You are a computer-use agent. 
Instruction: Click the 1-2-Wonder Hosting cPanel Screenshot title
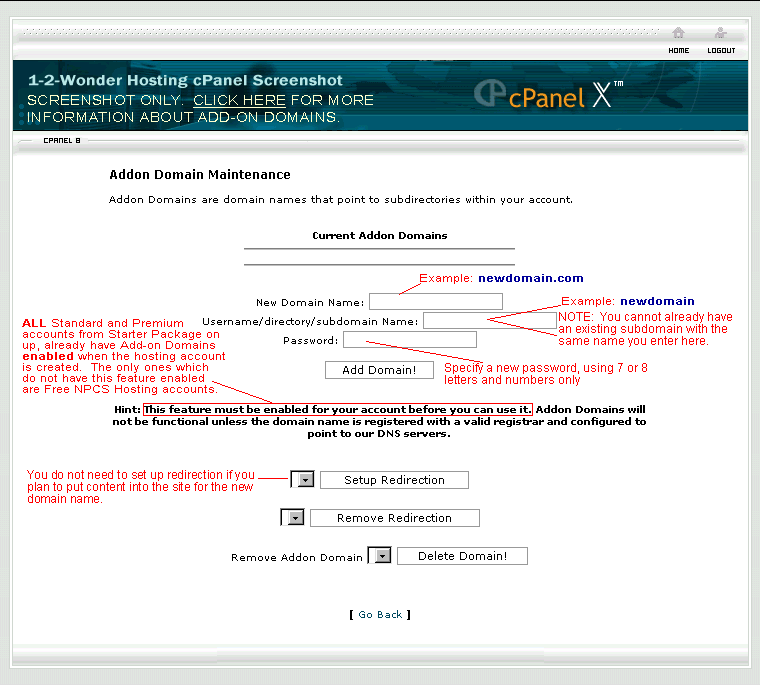[x=185, y=80]
